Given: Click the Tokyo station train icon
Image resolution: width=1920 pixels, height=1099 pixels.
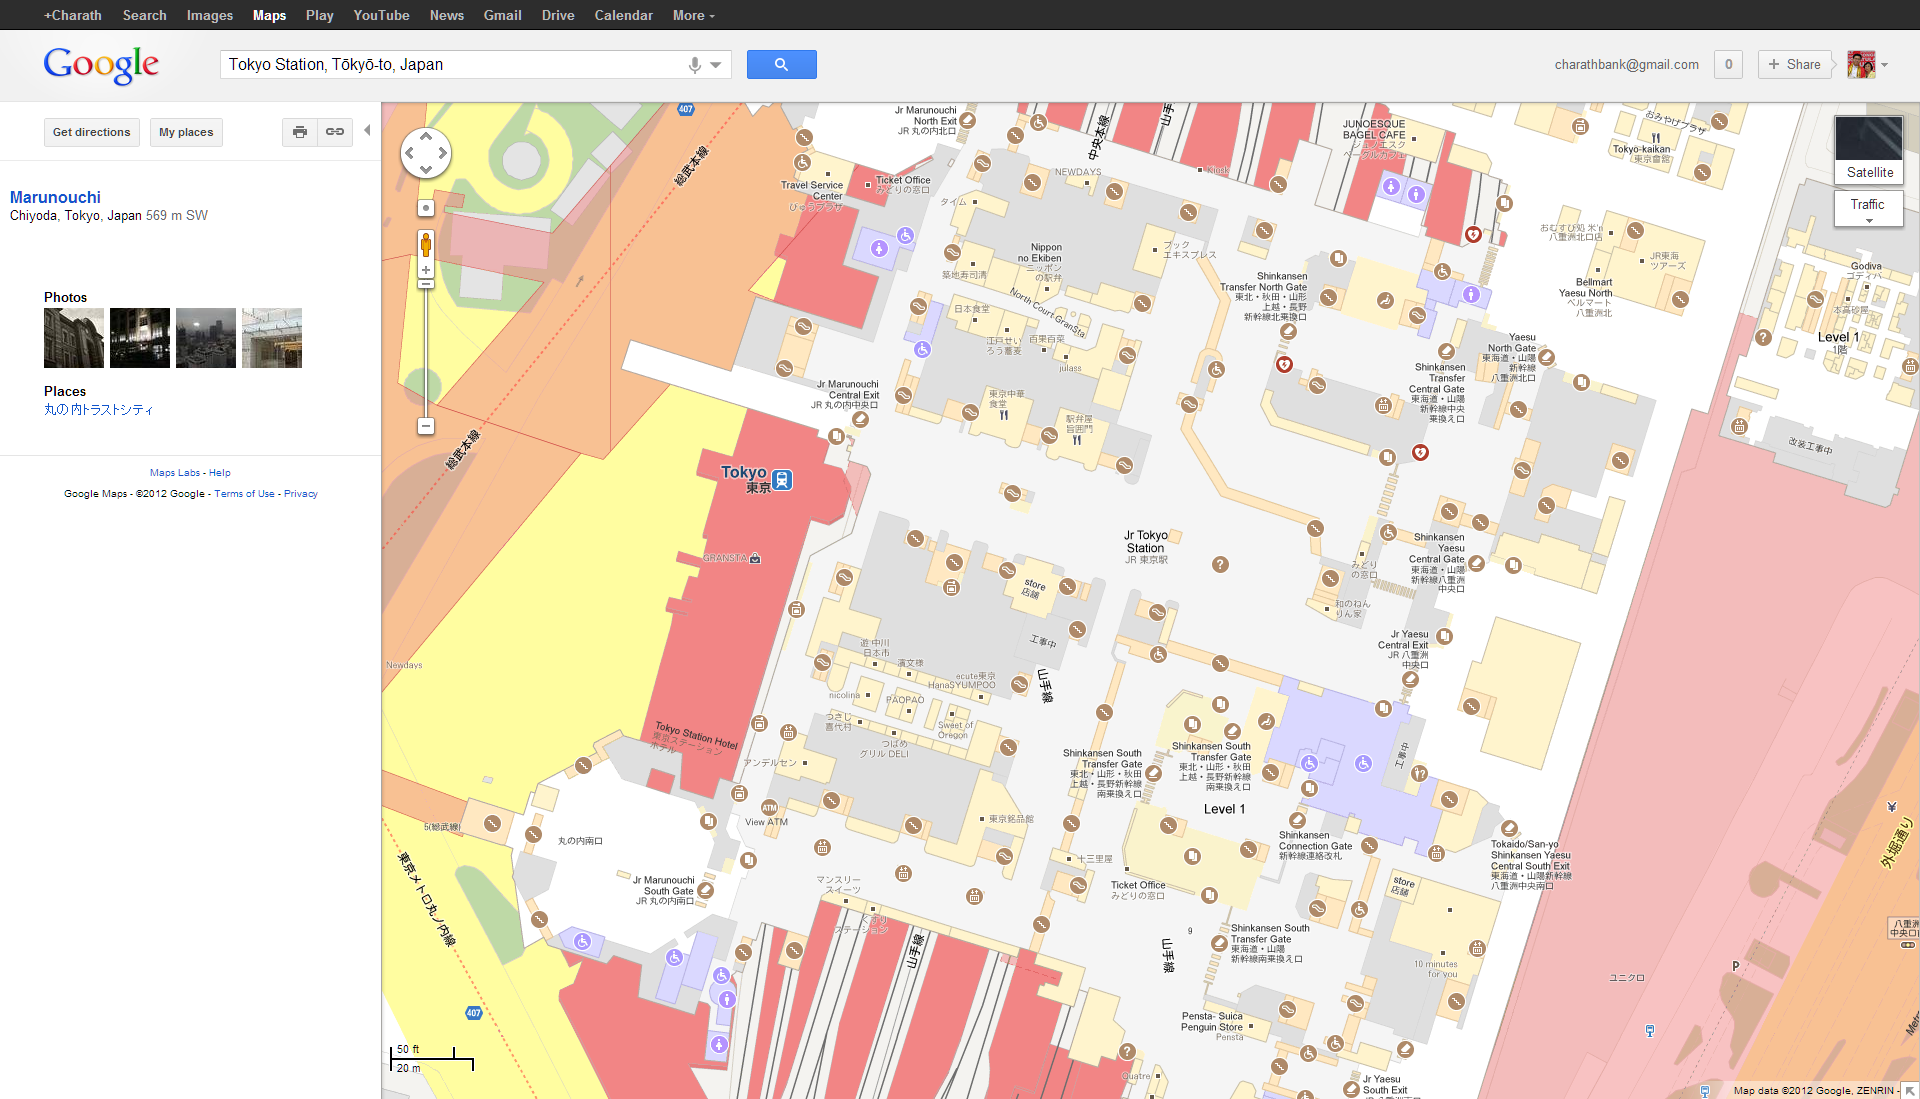Looking at the screenshot, I should pos(783,480).
